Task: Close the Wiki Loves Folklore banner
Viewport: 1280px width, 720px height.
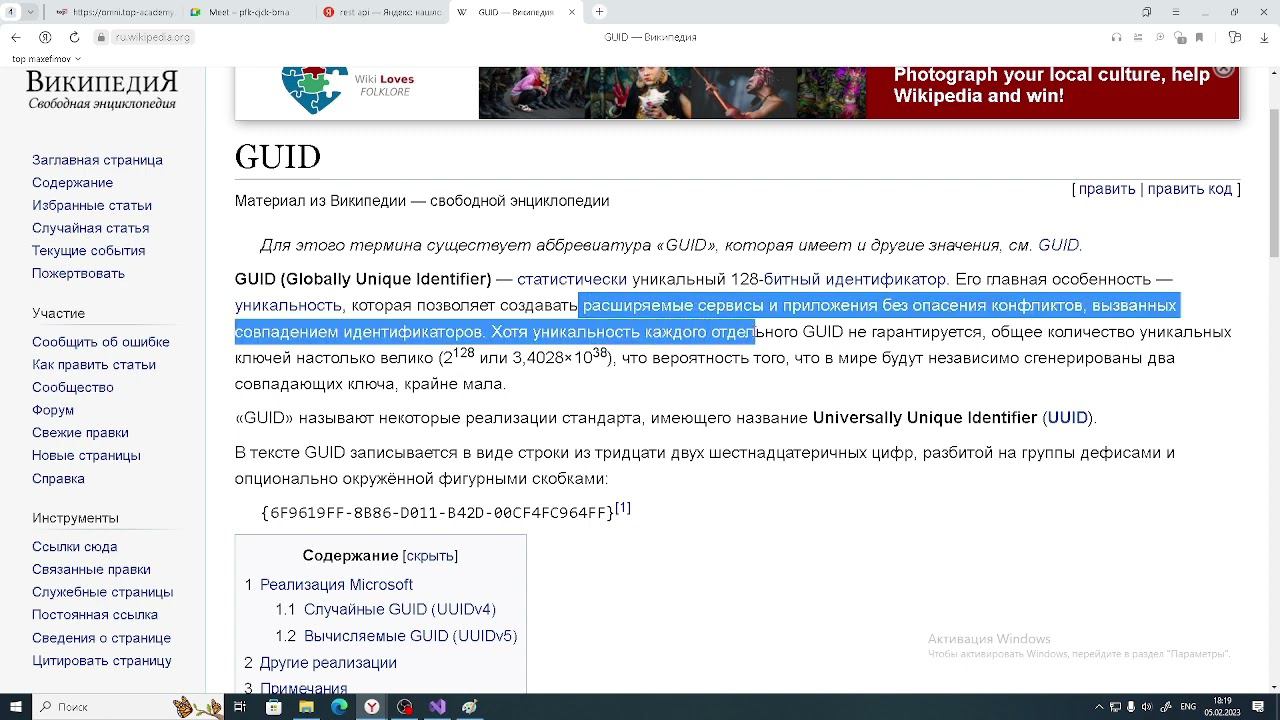Action: click(x=1224, y=71)
